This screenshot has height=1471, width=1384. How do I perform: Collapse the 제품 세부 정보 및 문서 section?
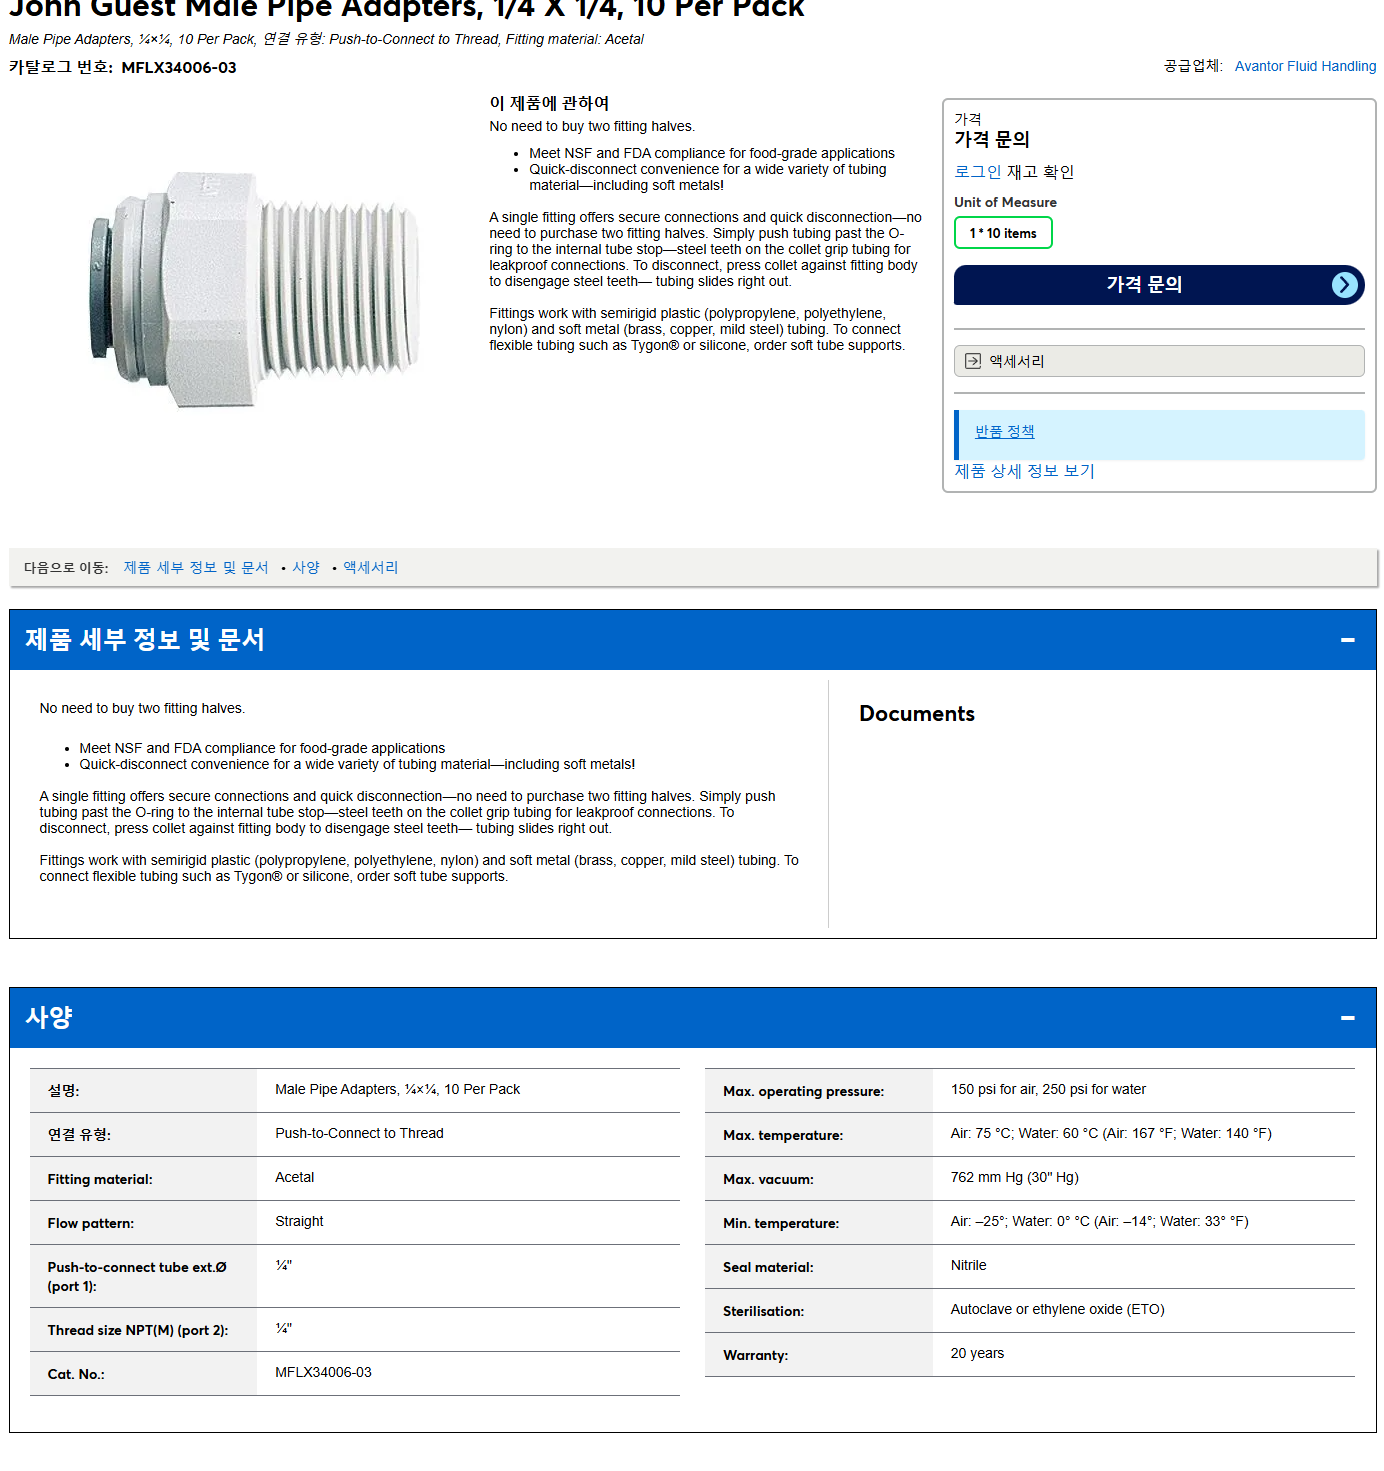[x=1347, y=640]
